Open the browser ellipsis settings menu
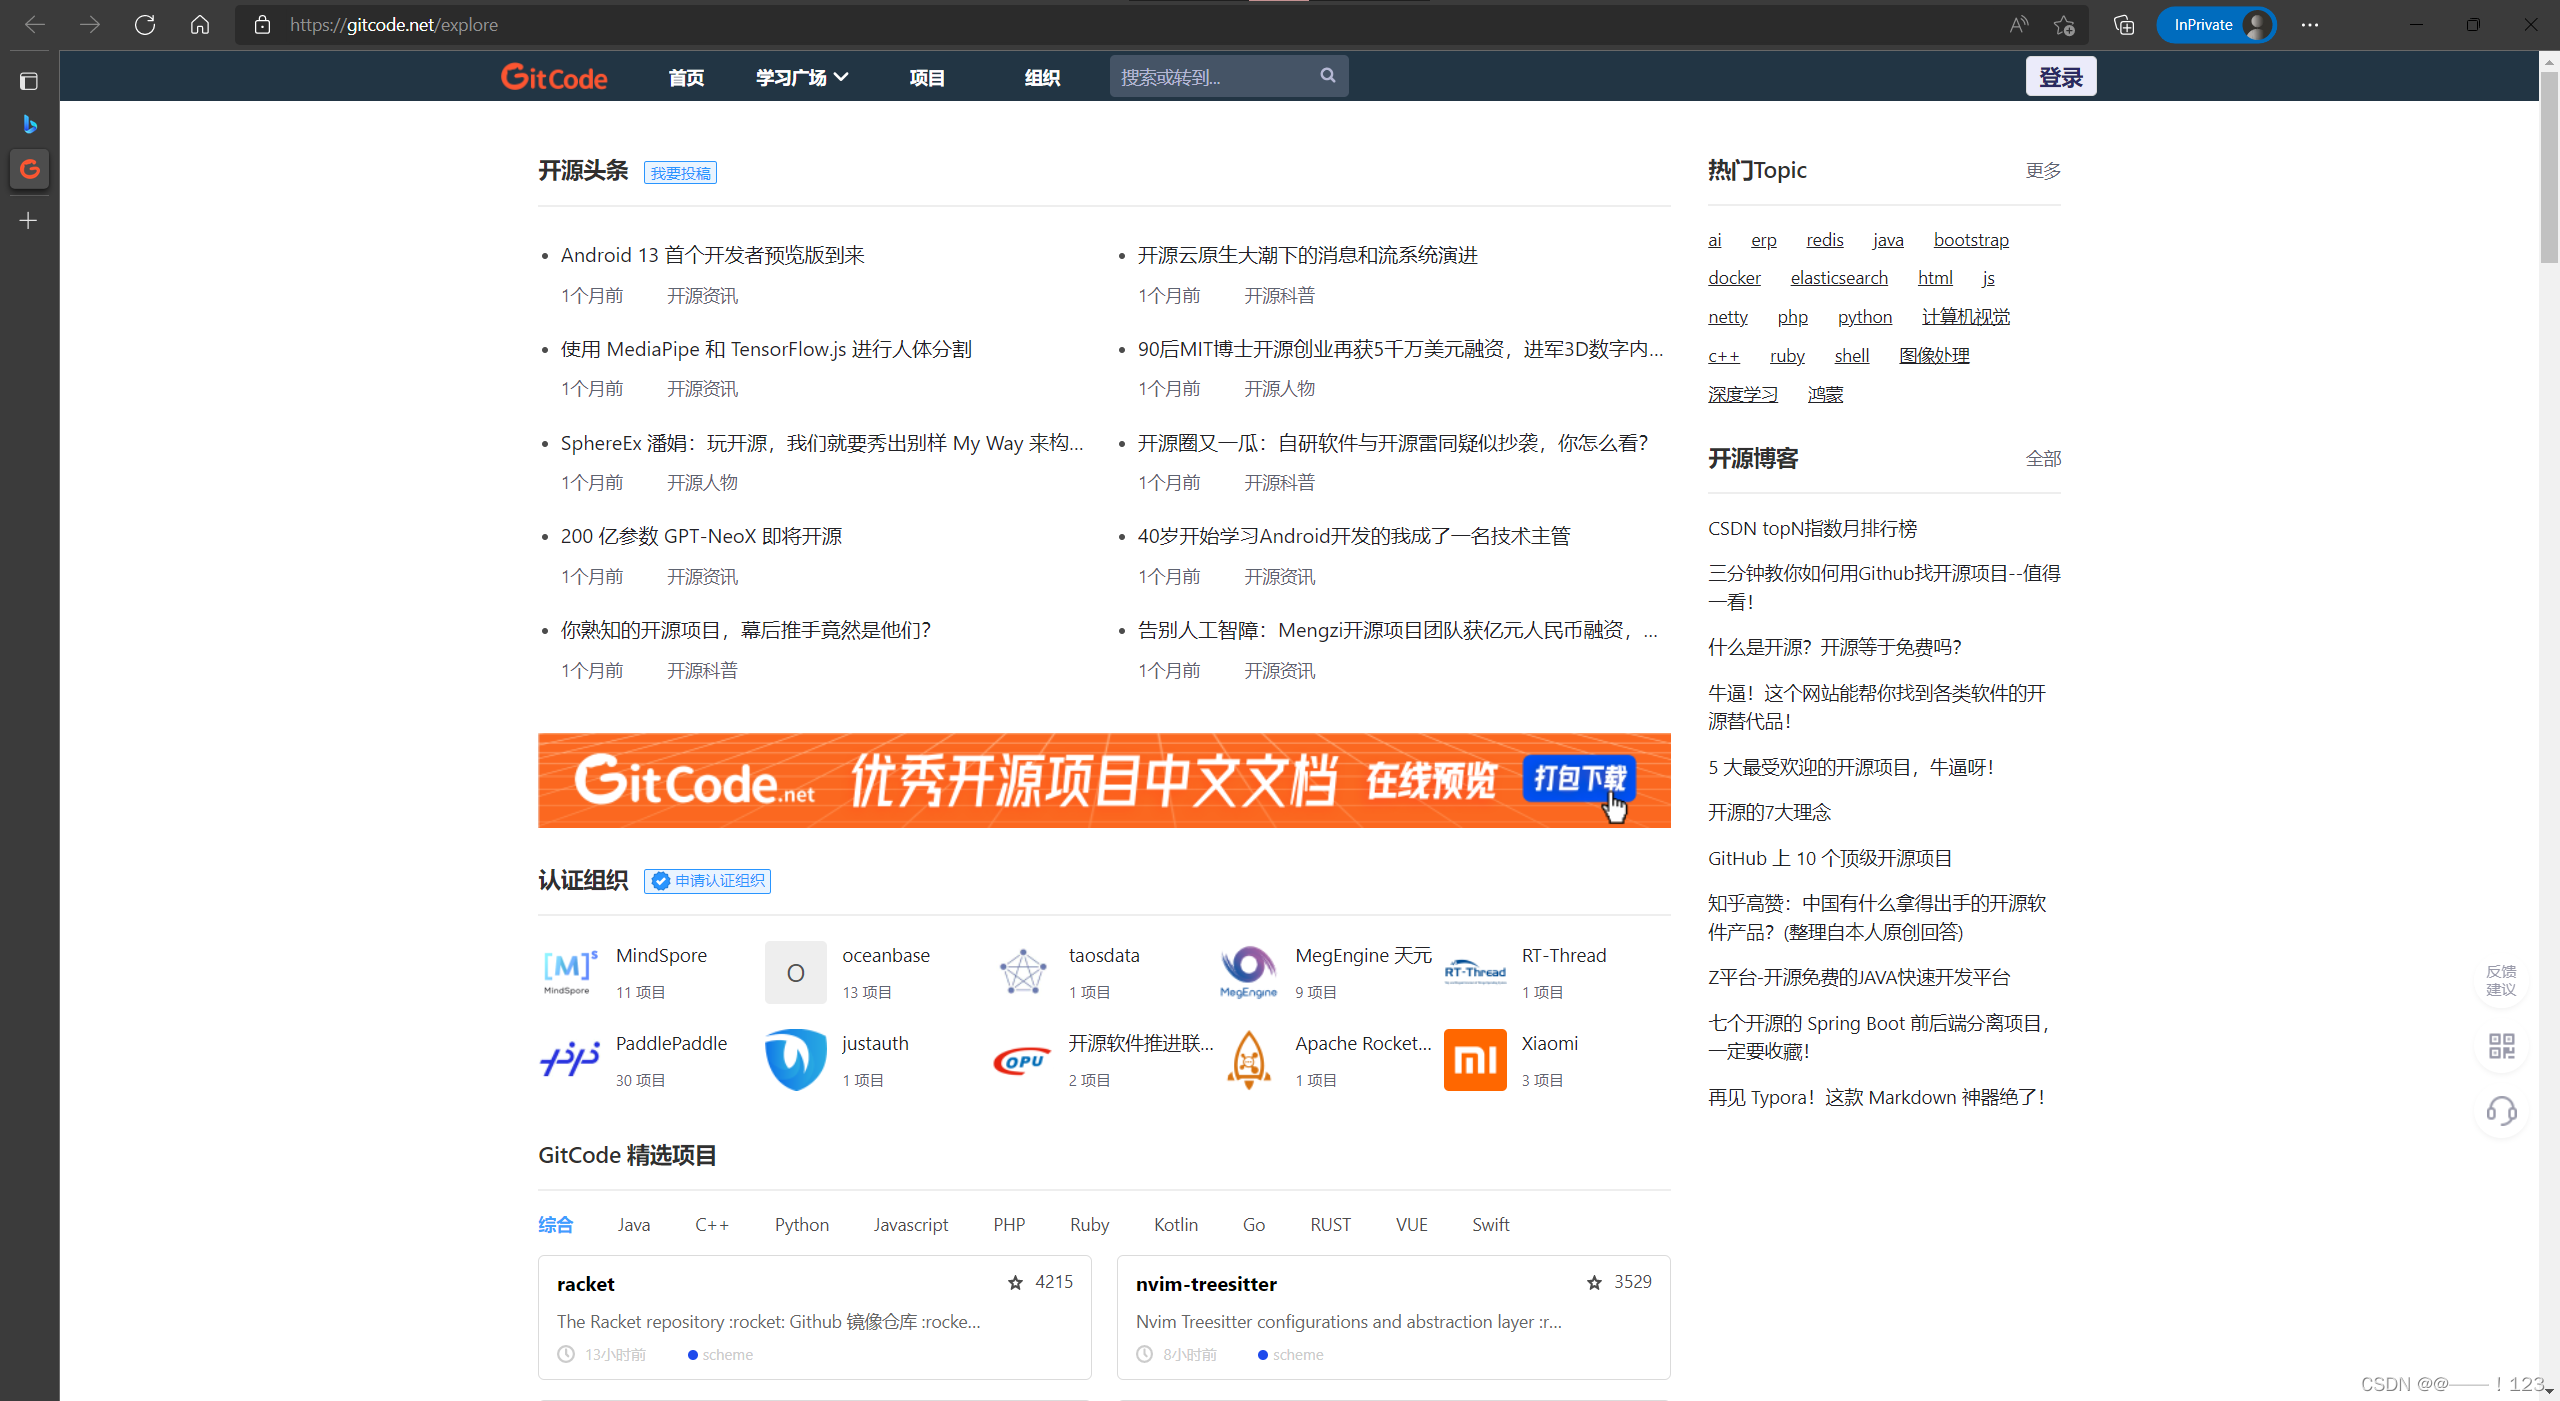Image resolution: width=2560 pixels, height=1401 pixels. click(2309, 24)
